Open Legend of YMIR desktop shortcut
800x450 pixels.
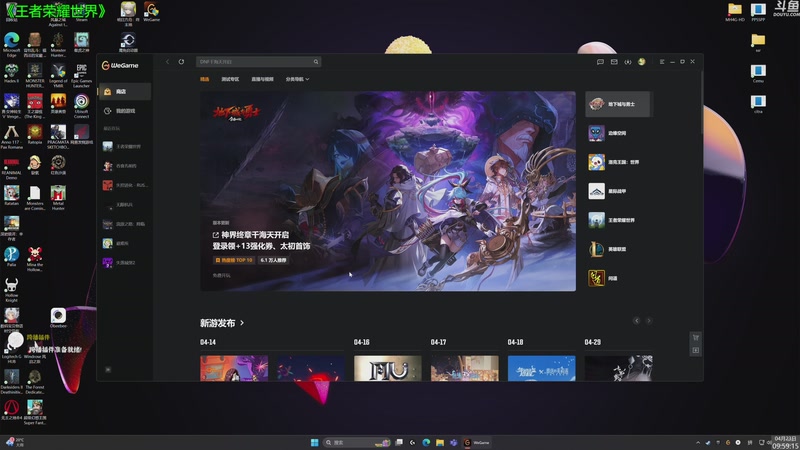point(58,76)
